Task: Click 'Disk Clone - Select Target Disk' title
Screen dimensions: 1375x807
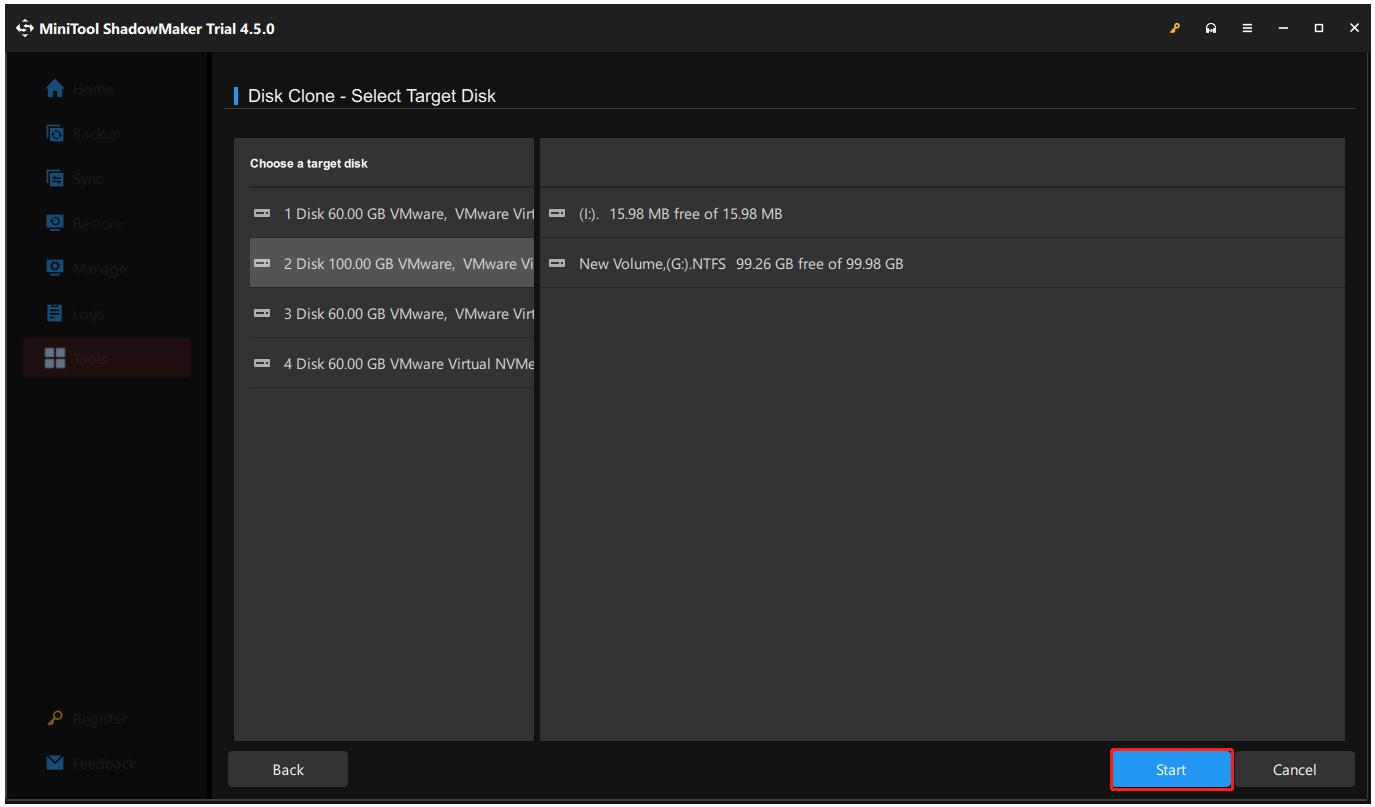Action: (372, 97)
